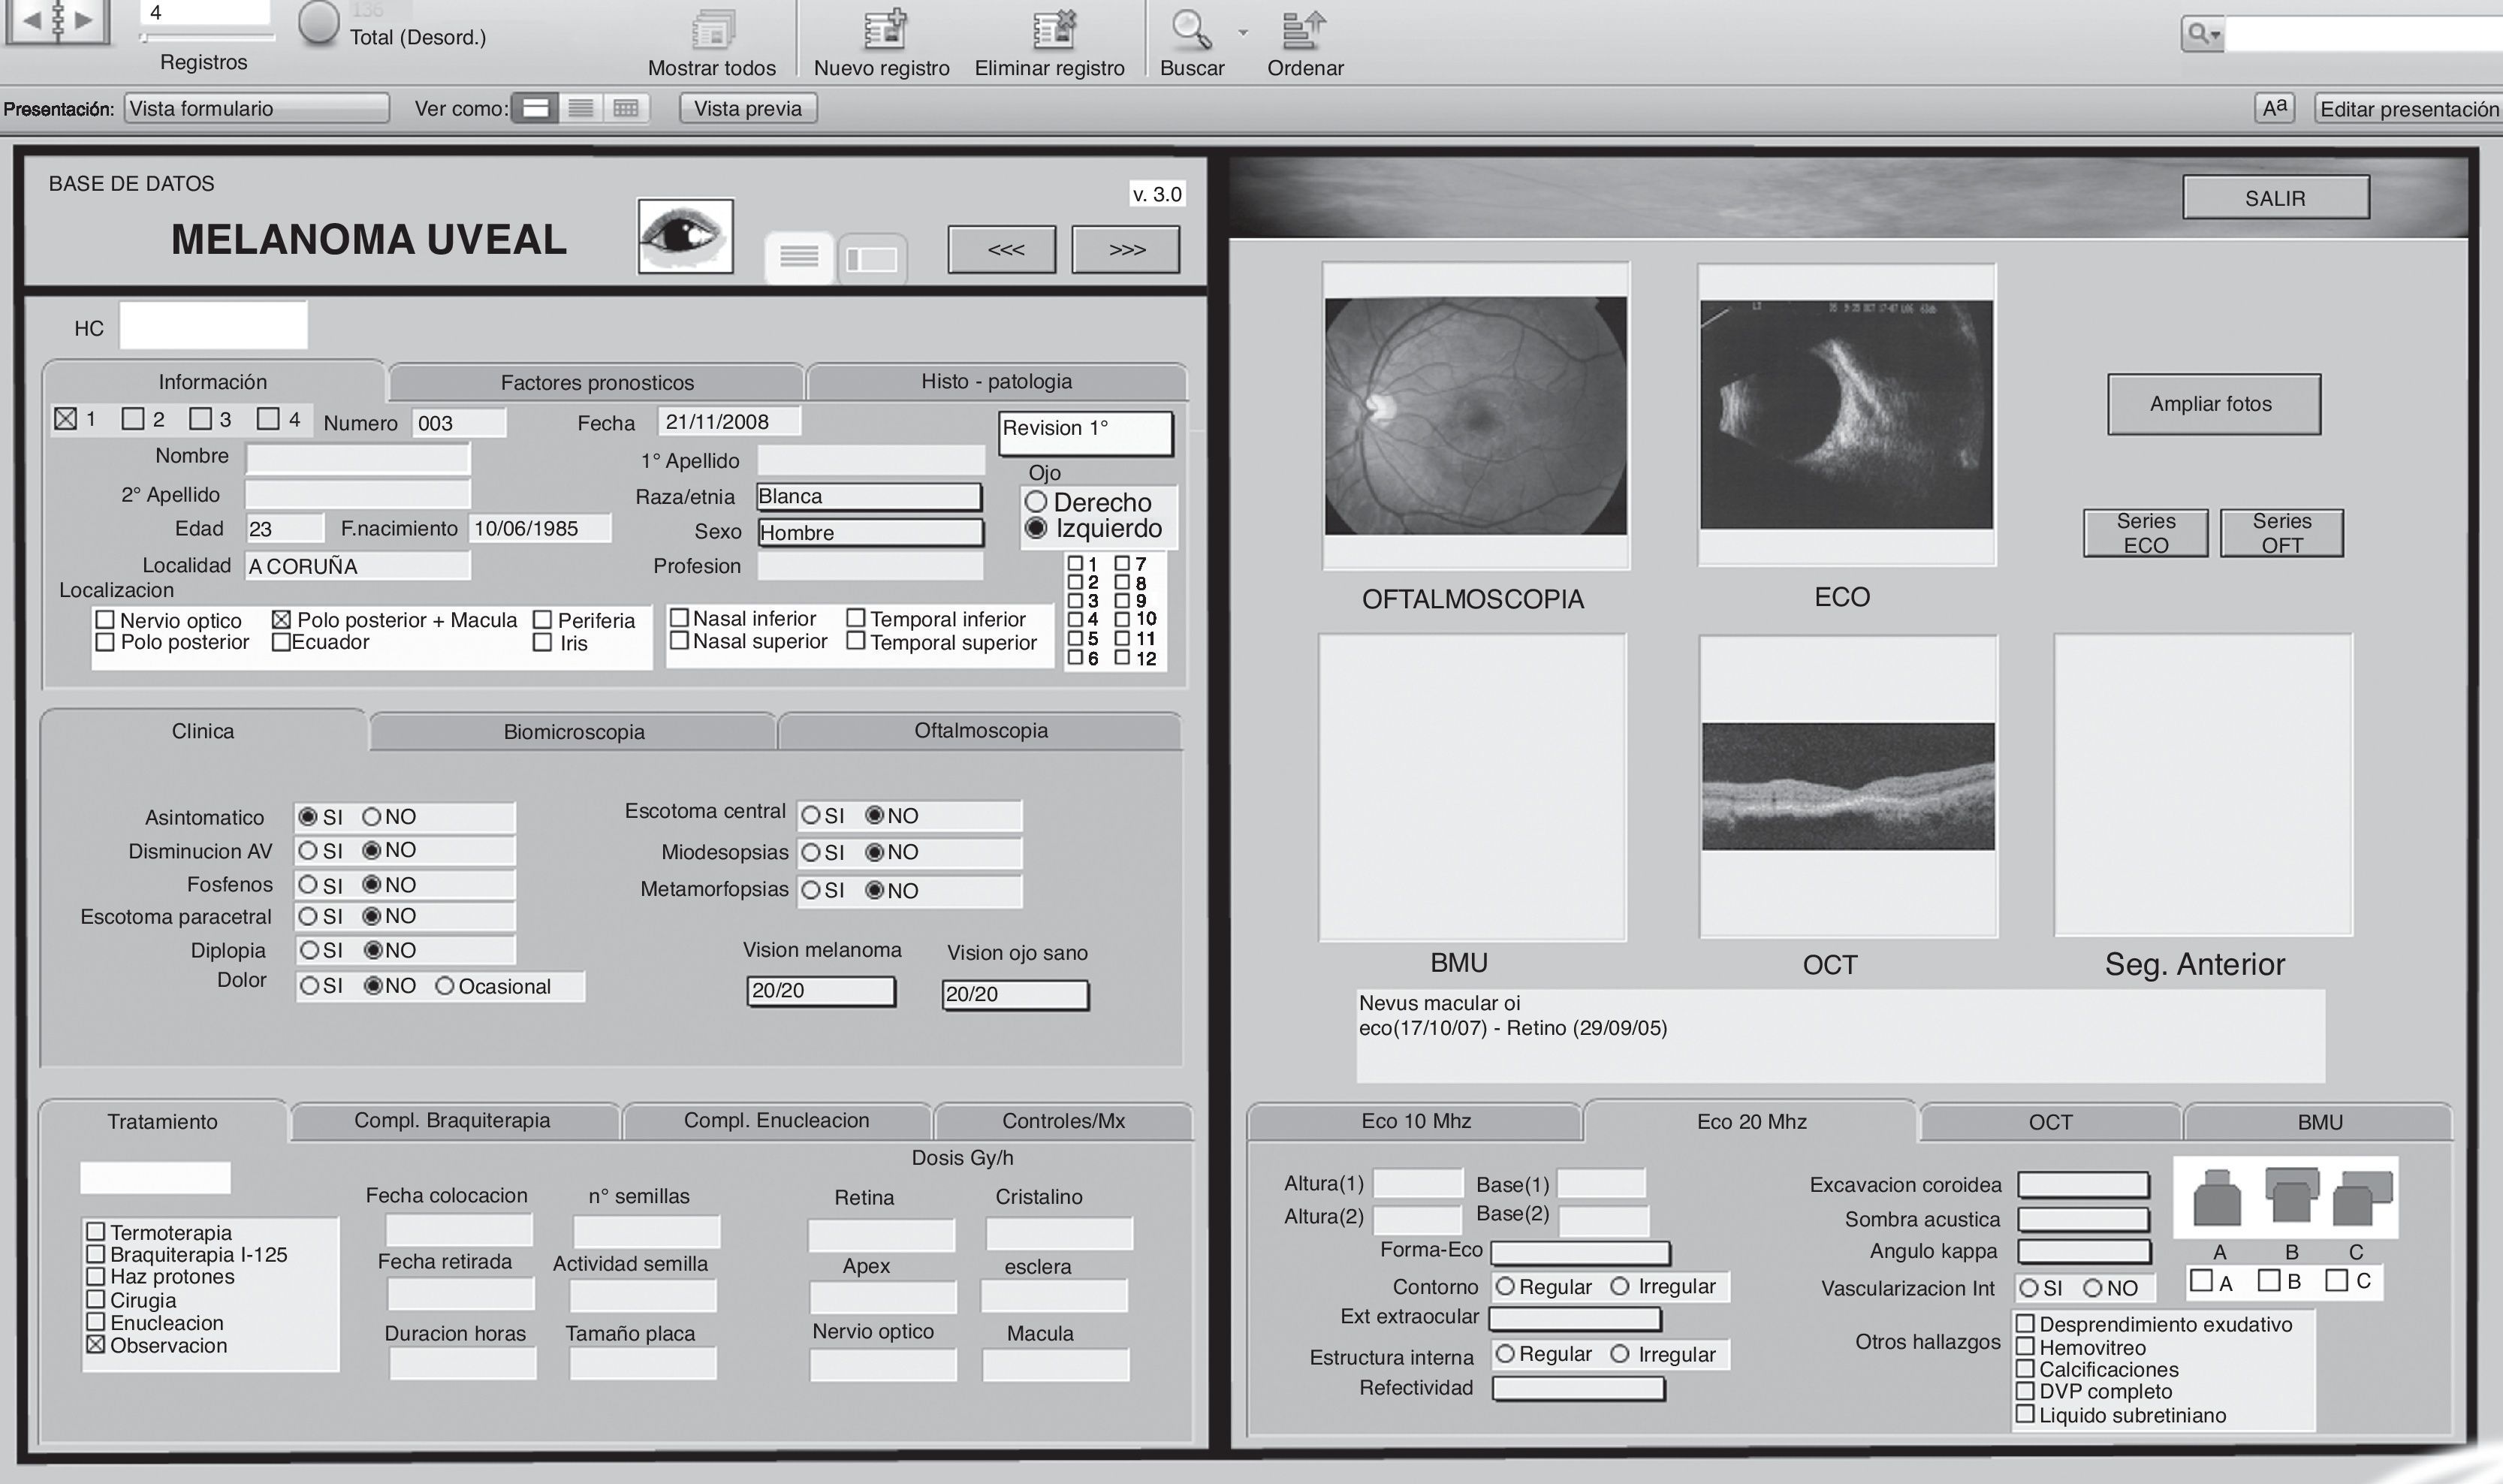
Task: Click the eye logo icon
Action: 686,236
